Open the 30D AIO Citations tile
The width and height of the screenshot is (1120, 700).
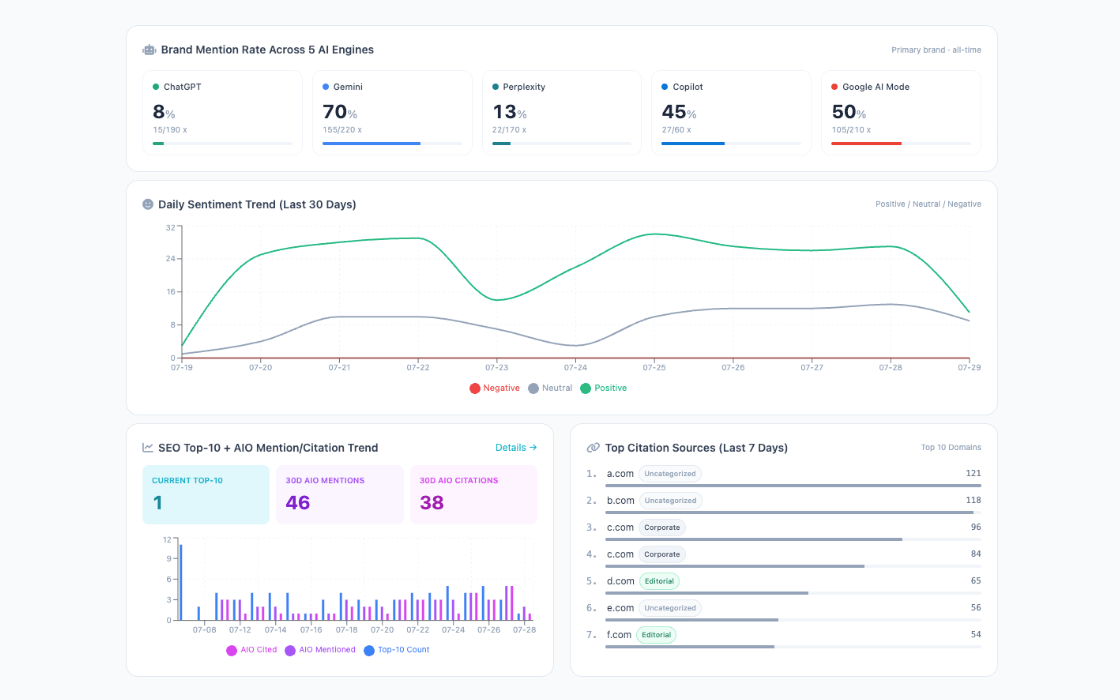(474, 494)
